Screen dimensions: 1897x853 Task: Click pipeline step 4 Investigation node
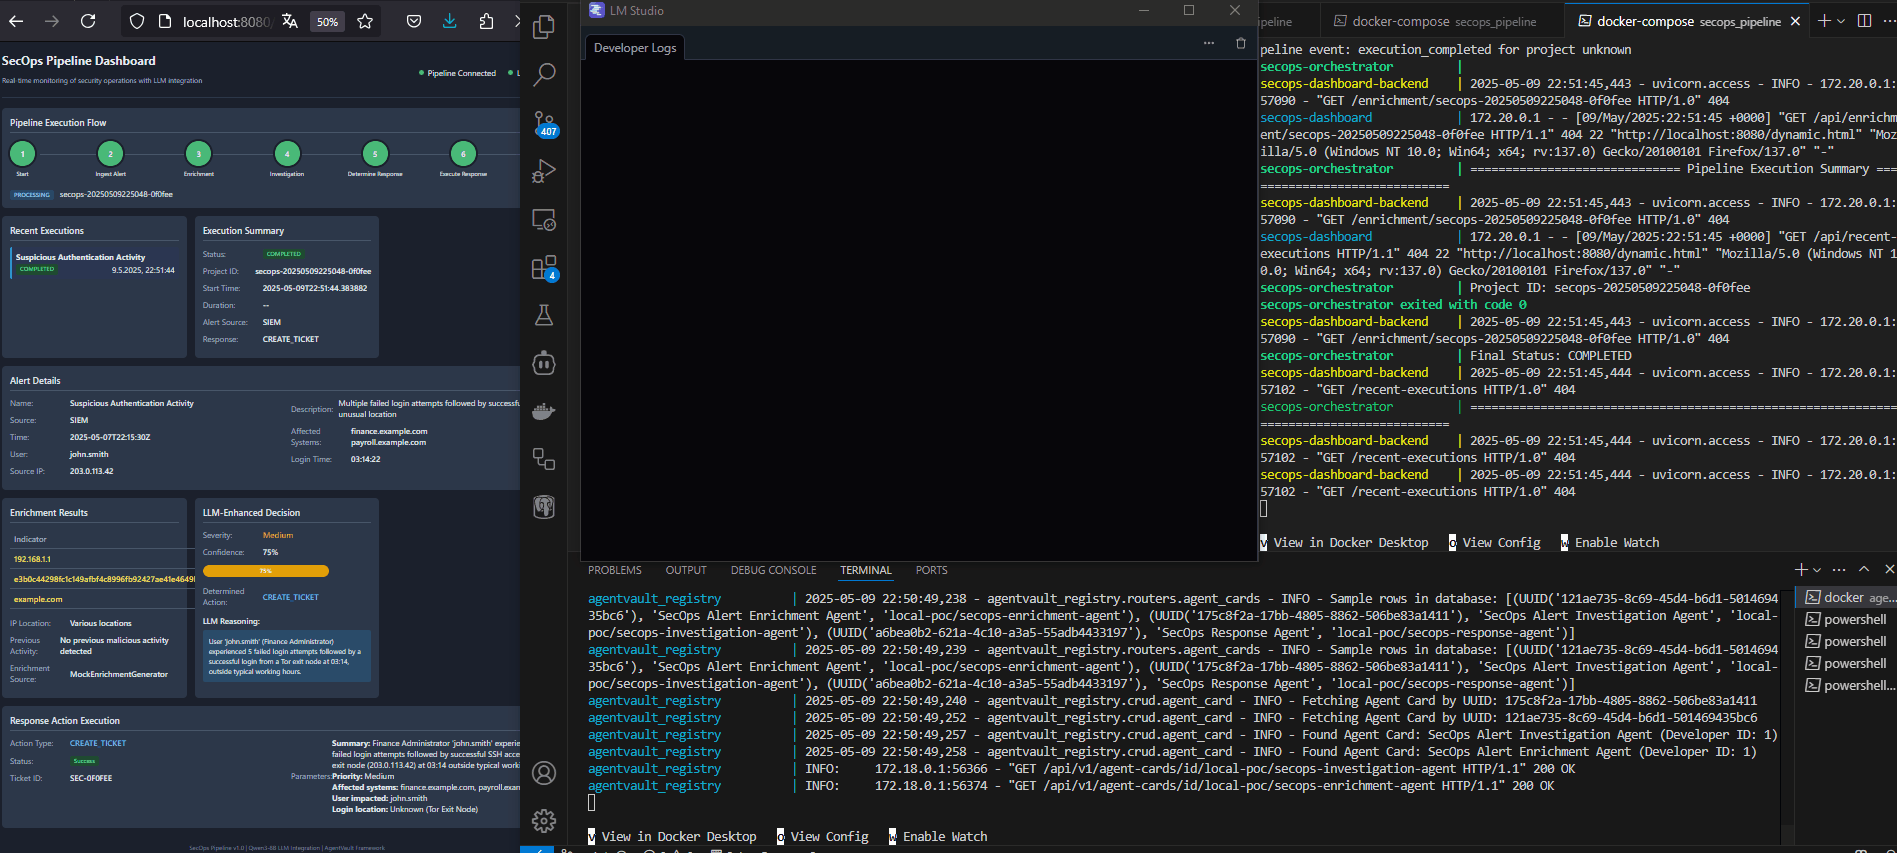coord(287,154)
